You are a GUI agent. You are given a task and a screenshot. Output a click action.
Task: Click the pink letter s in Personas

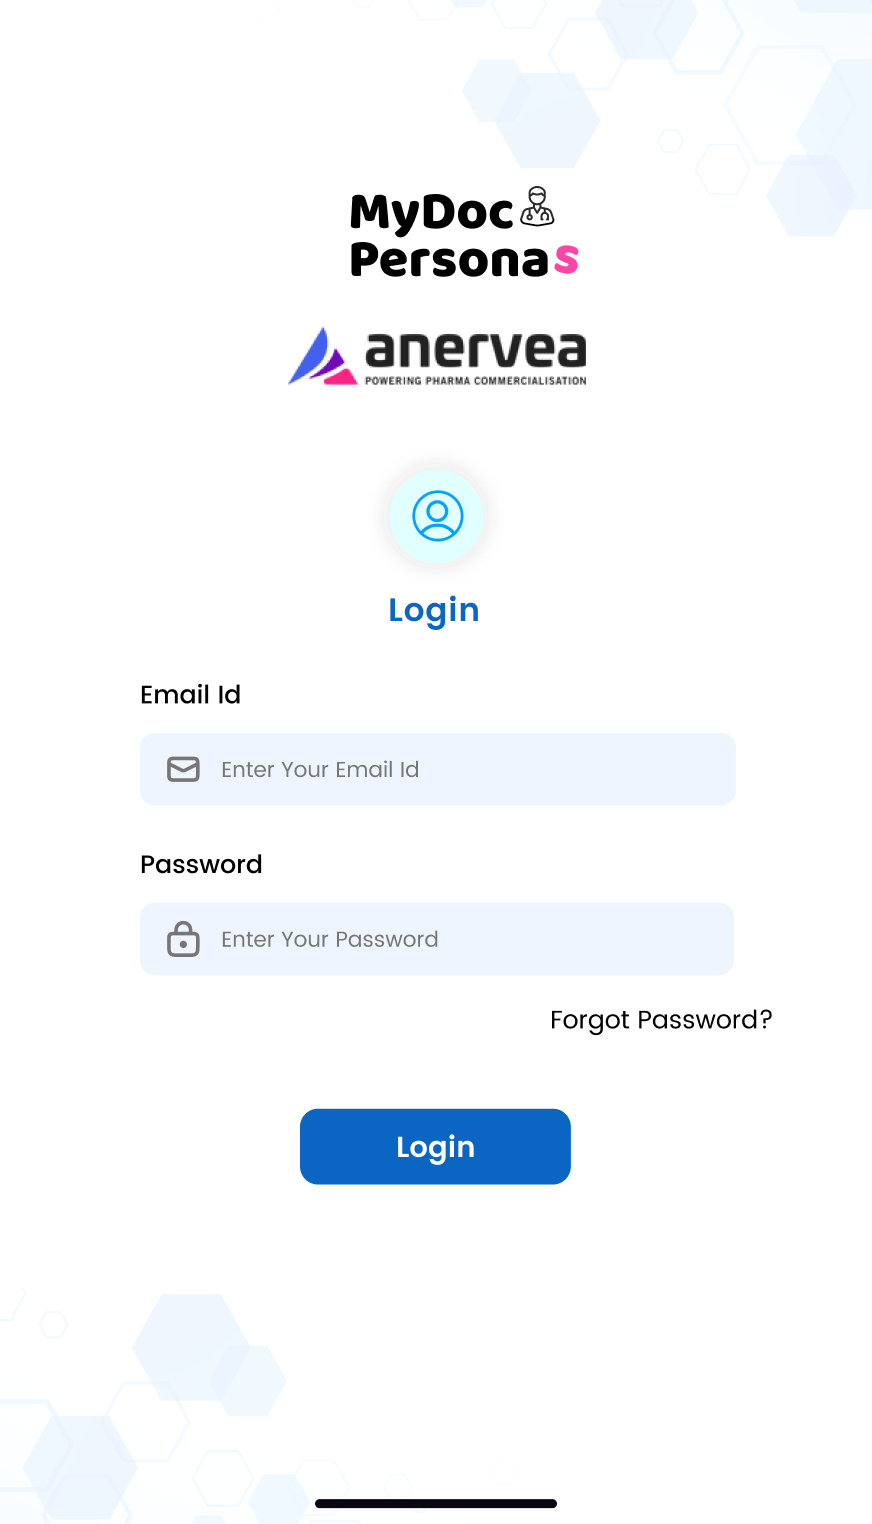click(566, 259)
